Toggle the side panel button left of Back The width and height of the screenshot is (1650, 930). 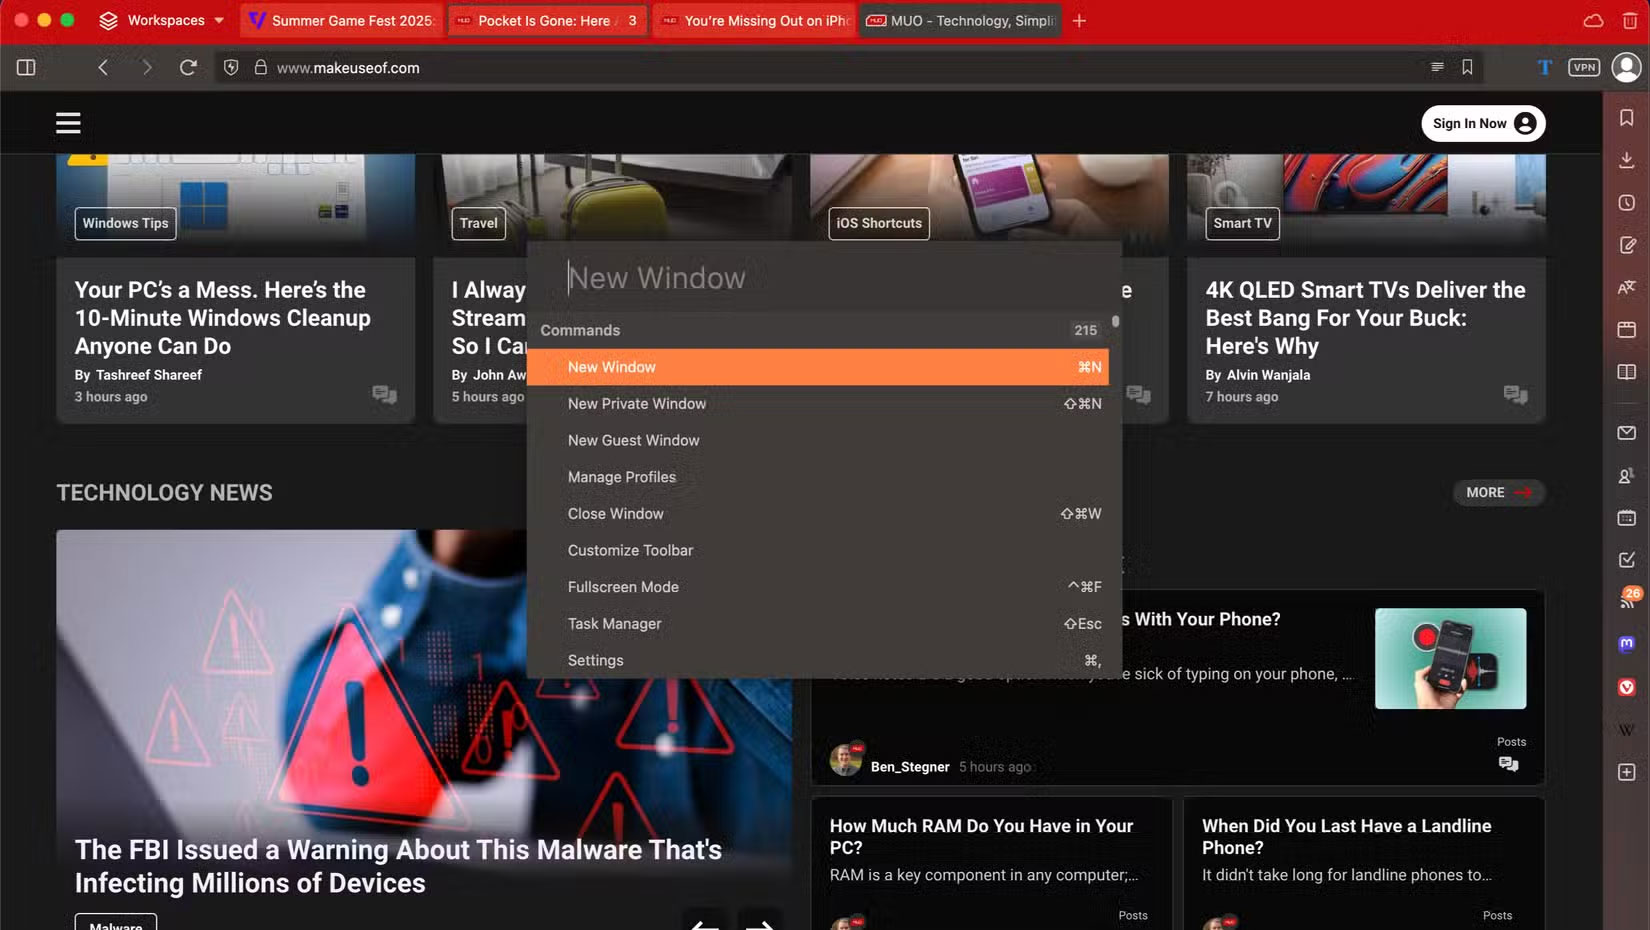[26, 67]
